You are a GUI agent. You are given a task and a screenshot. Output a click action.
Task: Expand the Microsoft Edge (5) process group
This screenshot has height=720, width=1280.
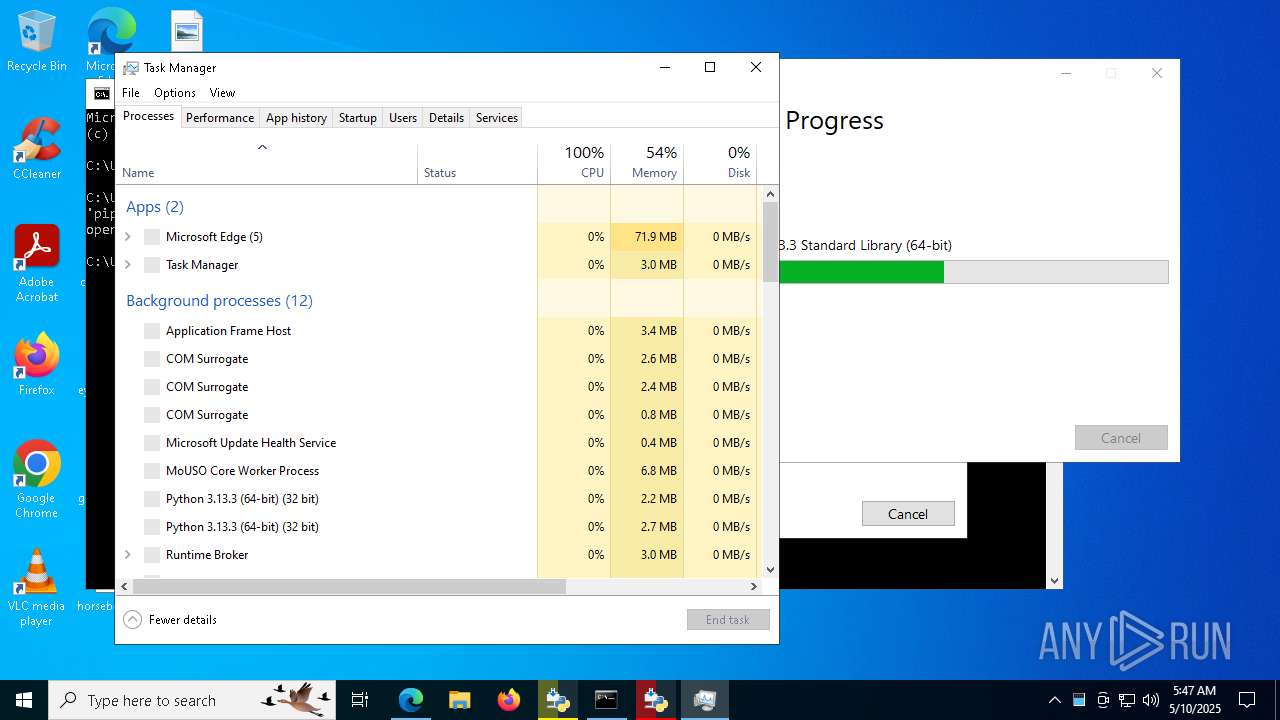coord(127,237)
